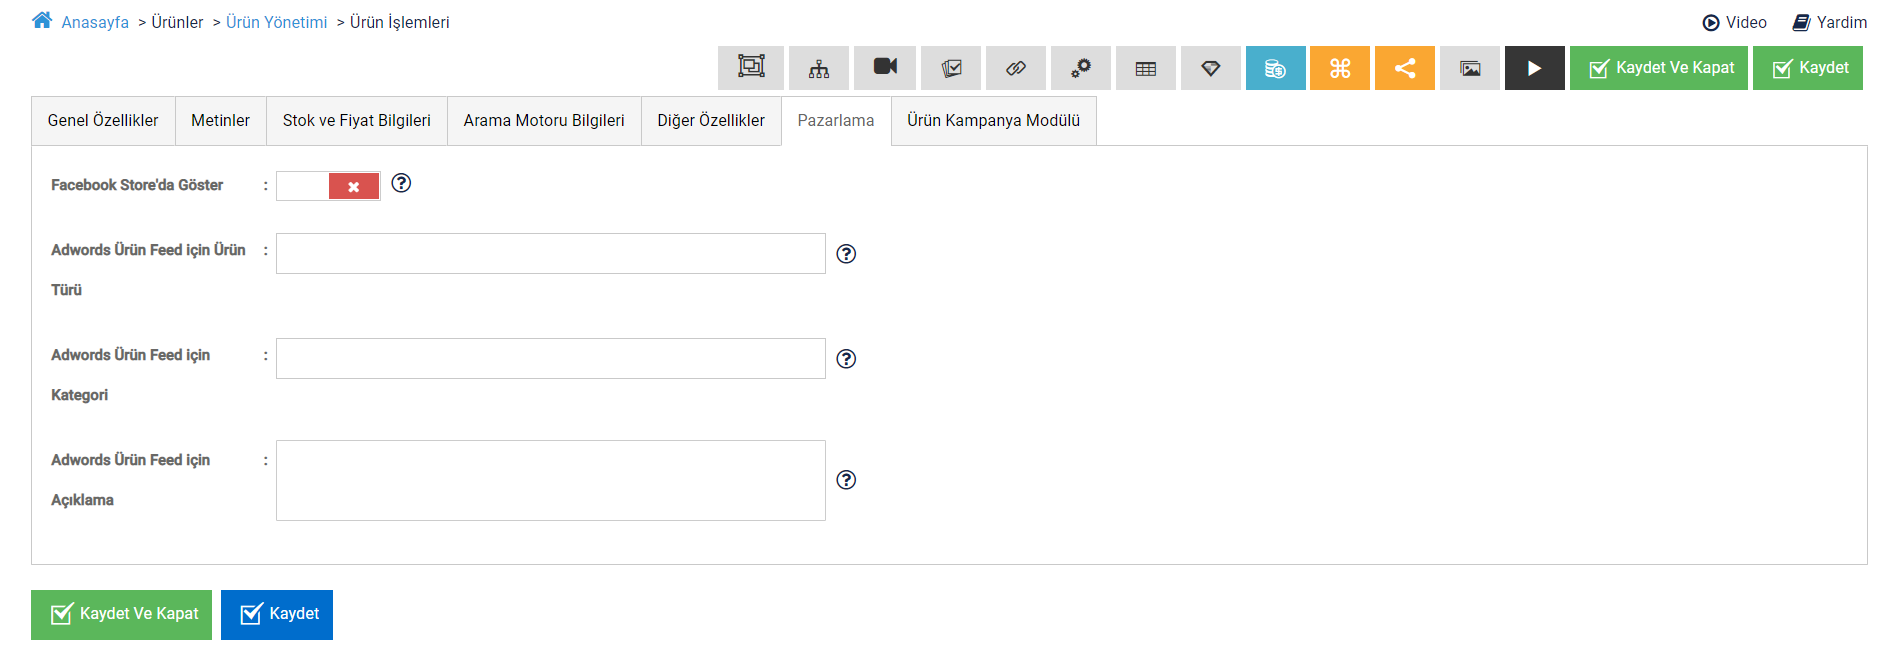
Task: Open help for Adwords Kategori field
Action: coord(846,359)
